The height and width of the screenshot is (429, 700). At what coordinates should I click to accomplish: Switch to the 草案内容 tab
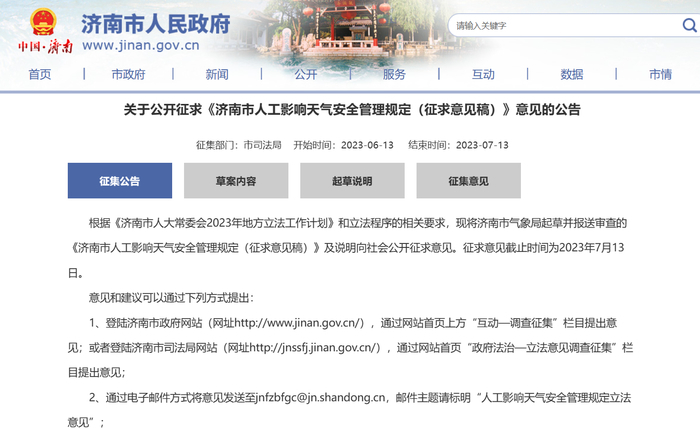(x=236, y=180)
